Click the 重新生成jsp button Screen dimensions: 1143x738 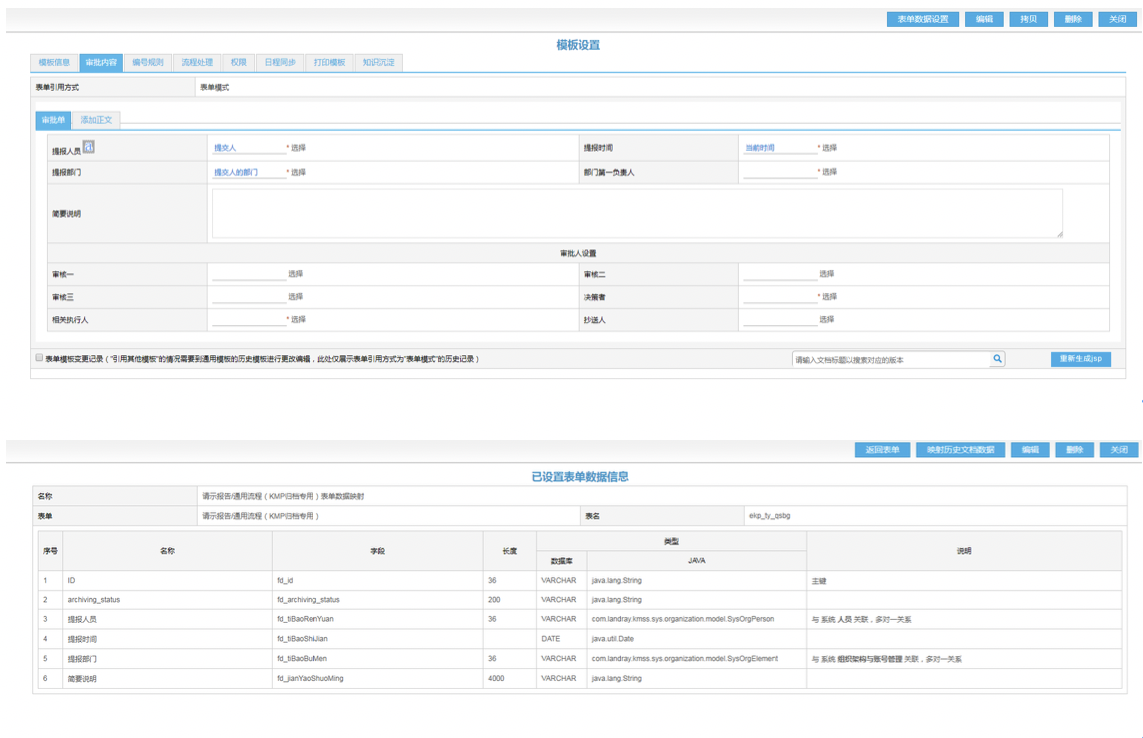click(1080, 359)
